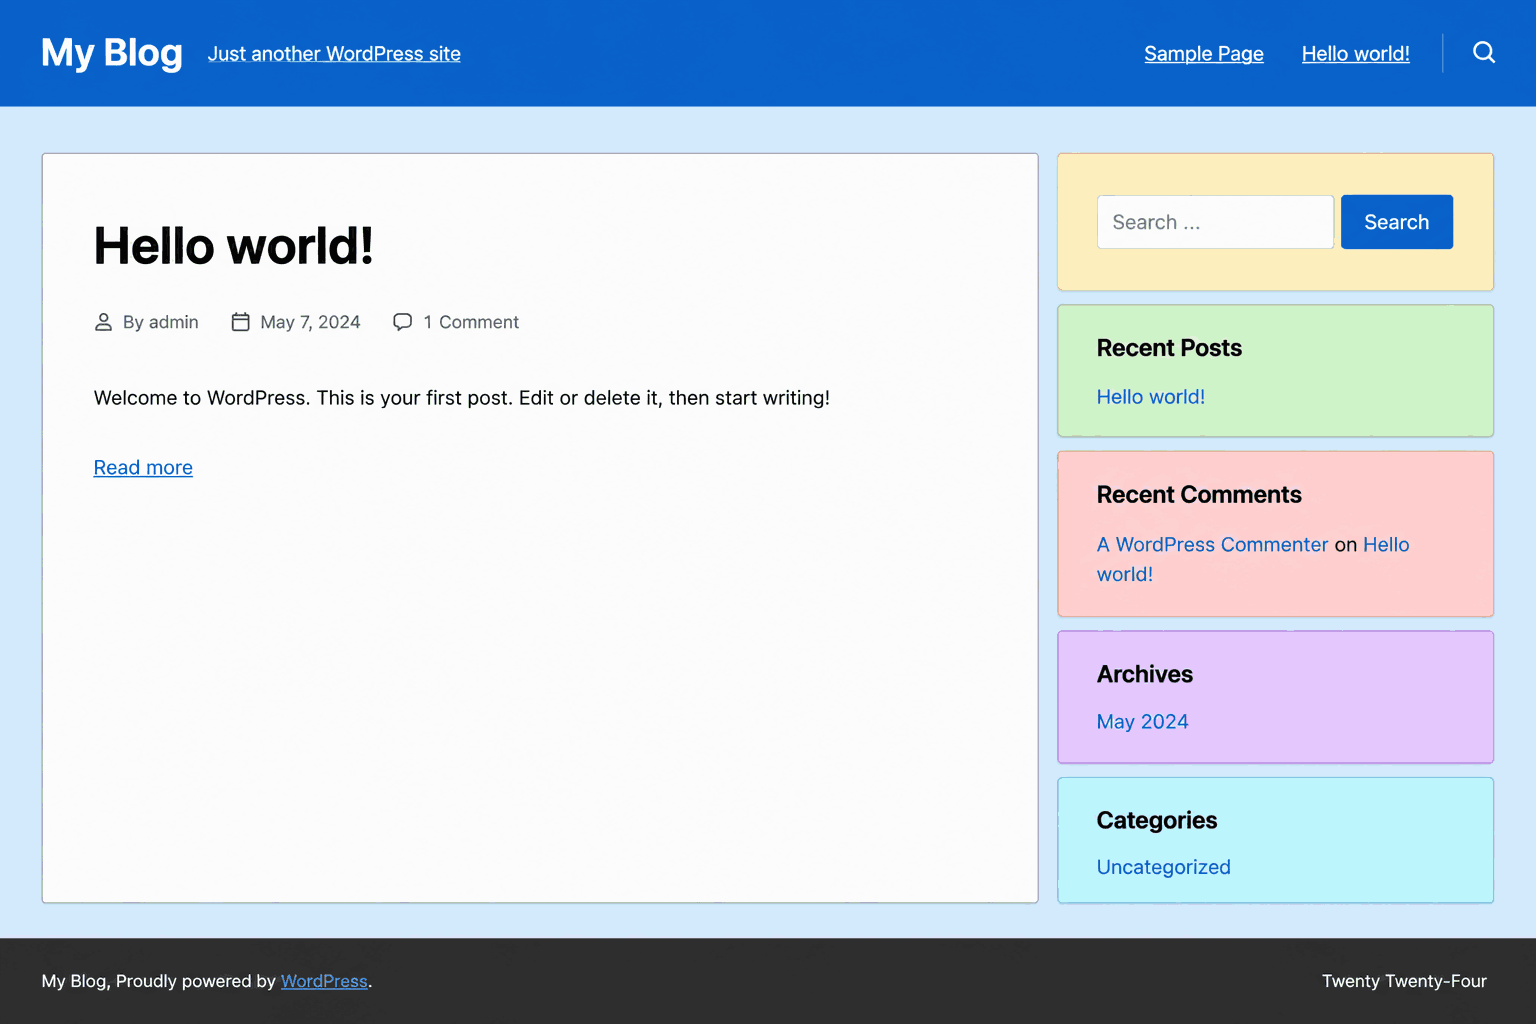This screenshot has width=1536, height=1024.
Task: Click the blue Search button
Action: point(1397,222)
